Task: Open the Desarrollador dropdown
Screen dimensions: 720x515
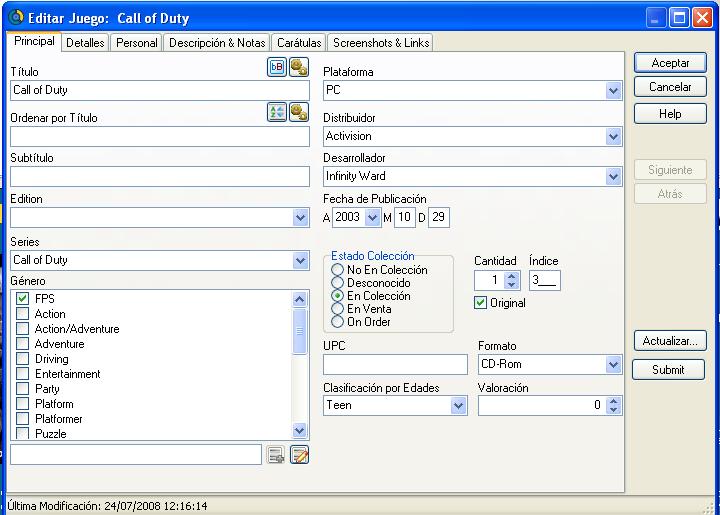Action: click(613, 176)
